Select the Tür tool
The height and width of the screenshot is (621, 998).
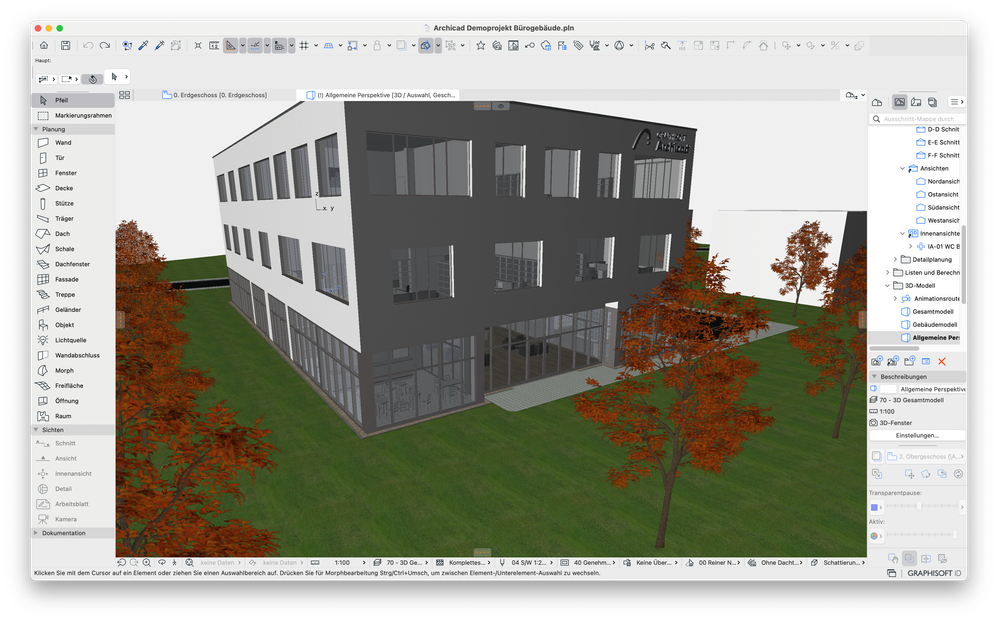[73, 158]
